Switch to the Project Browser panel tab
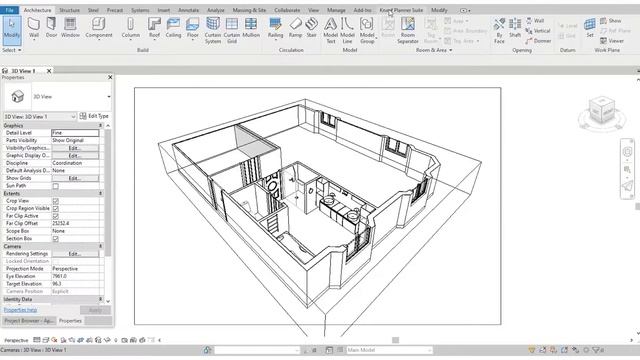This screenshot has width=640, height=360. [29, 321]
